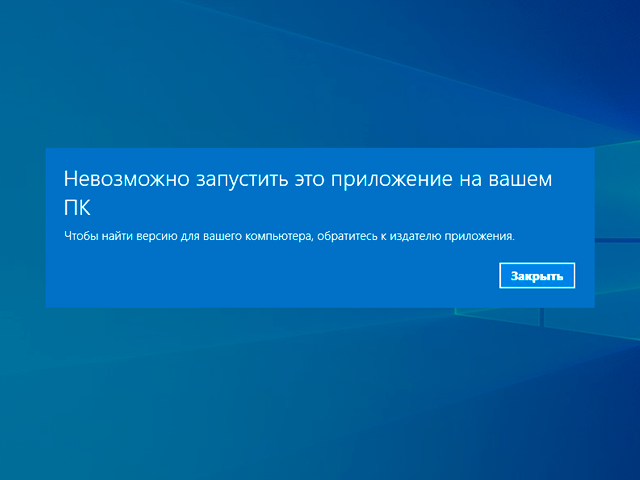This screenshot has height=480, width=640.
Task: Click the Закрыть button
Action: (x=537, y=276)
